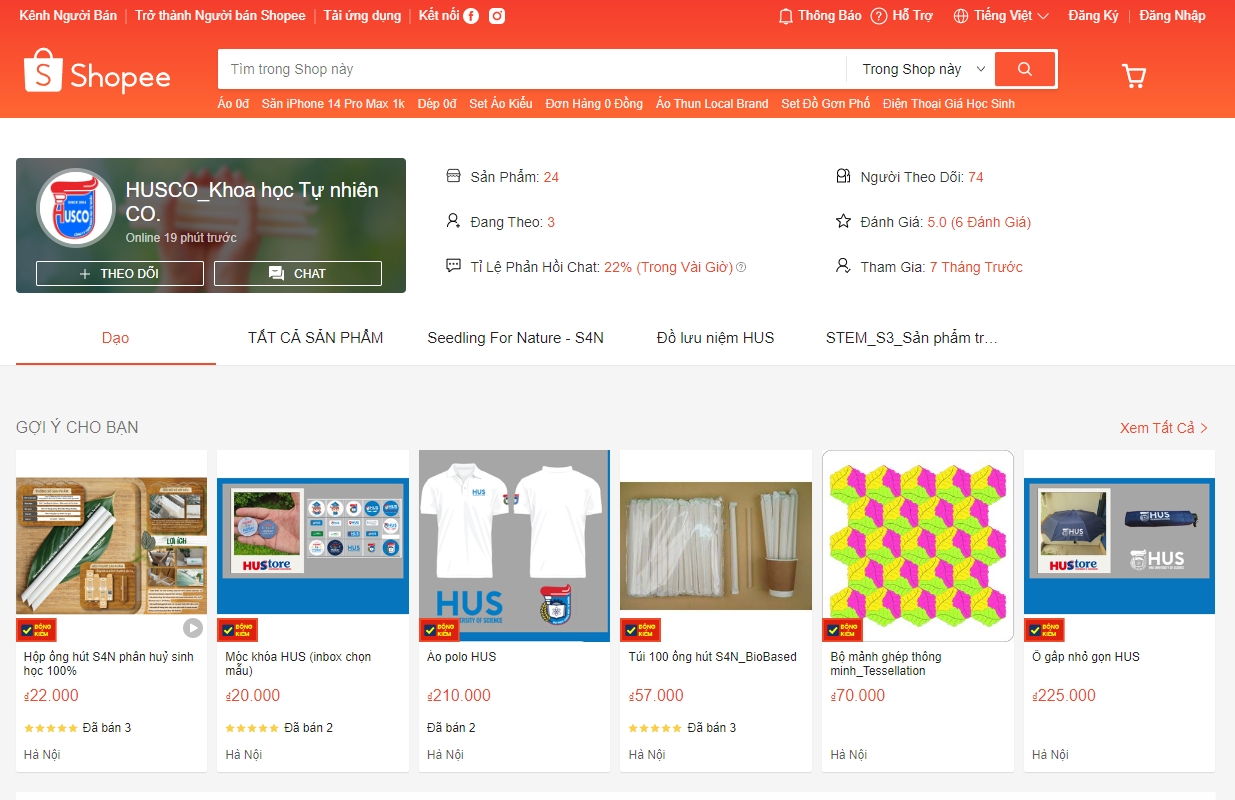Go to Shopee home via logo
The height and width of the screenshot is (800, 1235).
point(97,71)
